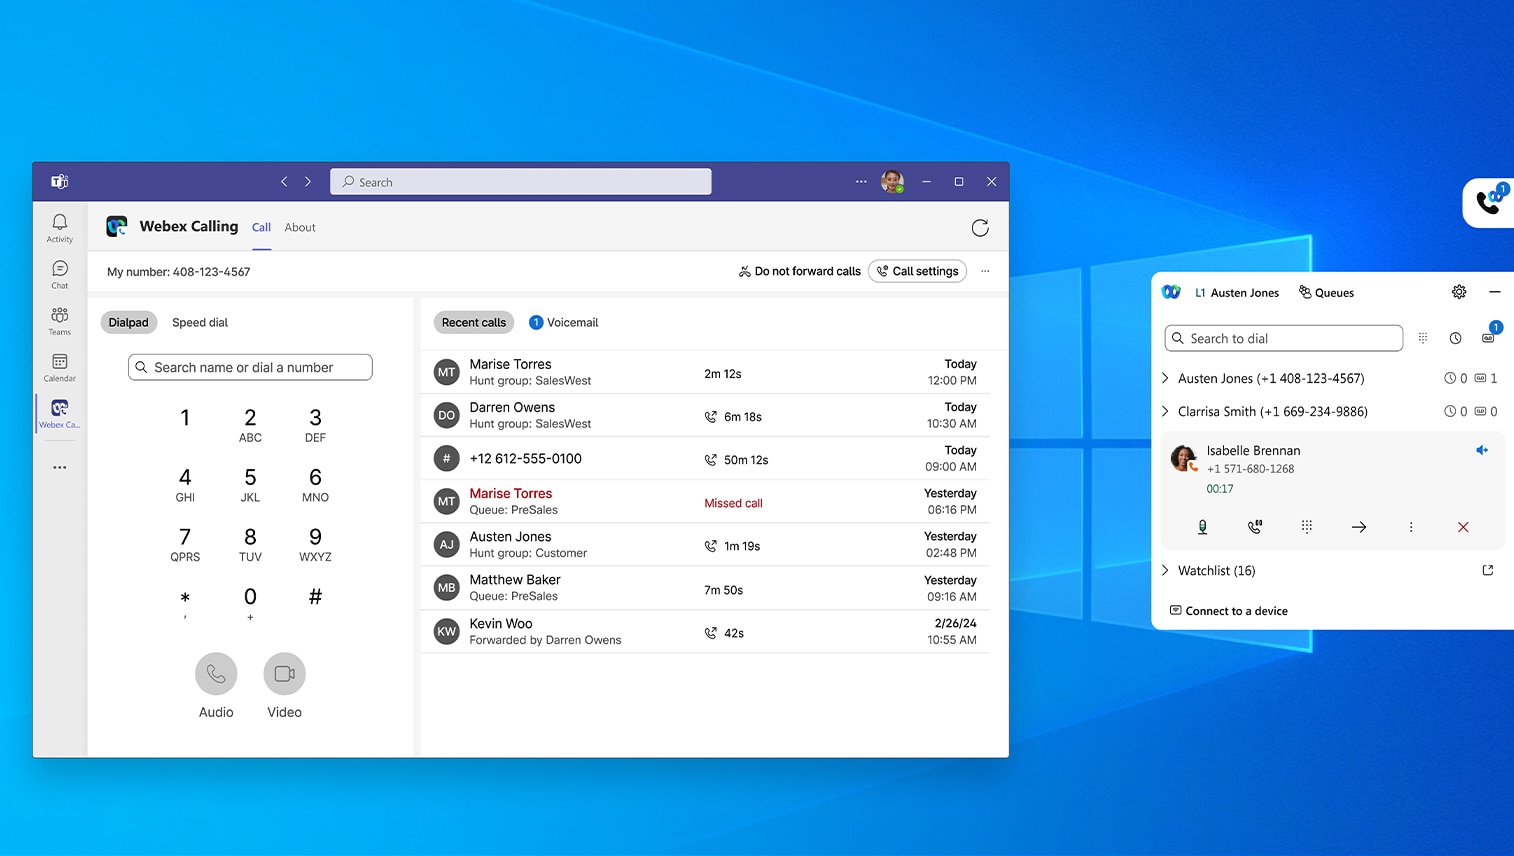Image resolution: width=1514 pixels, height=856 pixels.
Task: Click the Teams logo in title bar
Action: tap(60, 181)
